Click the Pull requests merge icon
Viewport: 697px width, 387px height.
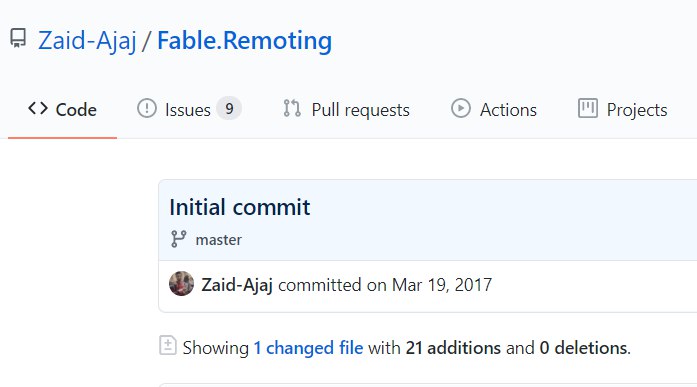click(292, 108)
